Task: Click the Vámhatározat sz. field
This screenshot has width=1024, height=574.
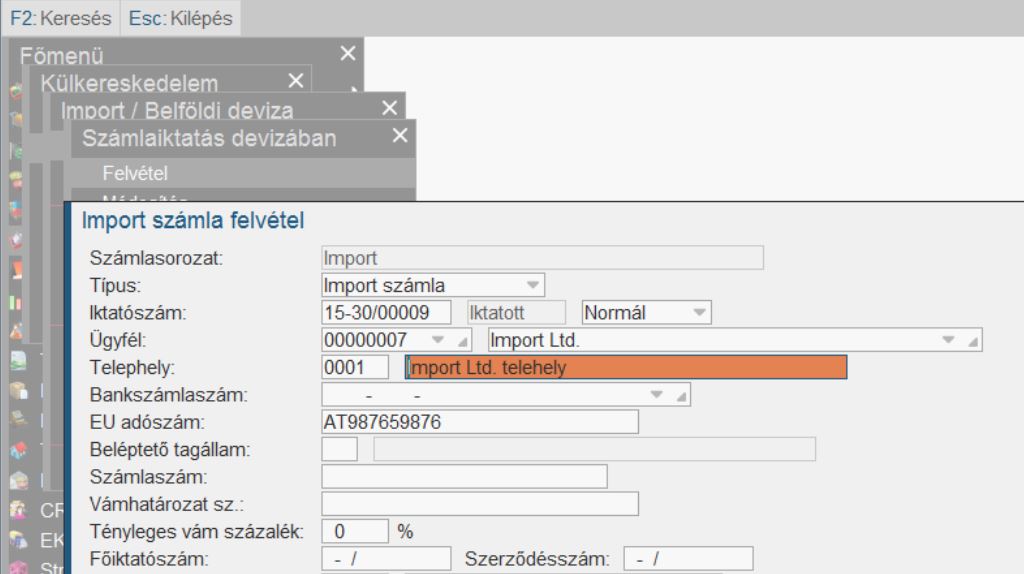Action: (x=480, y=504)
